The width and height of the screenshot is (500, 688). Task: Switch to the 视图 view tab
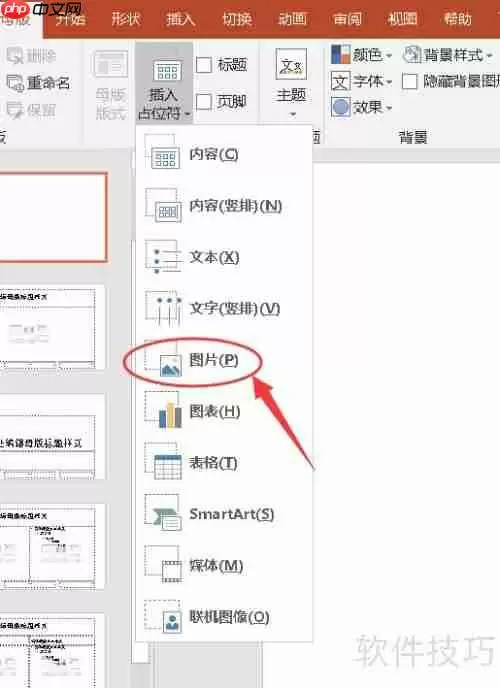[403, 18]
